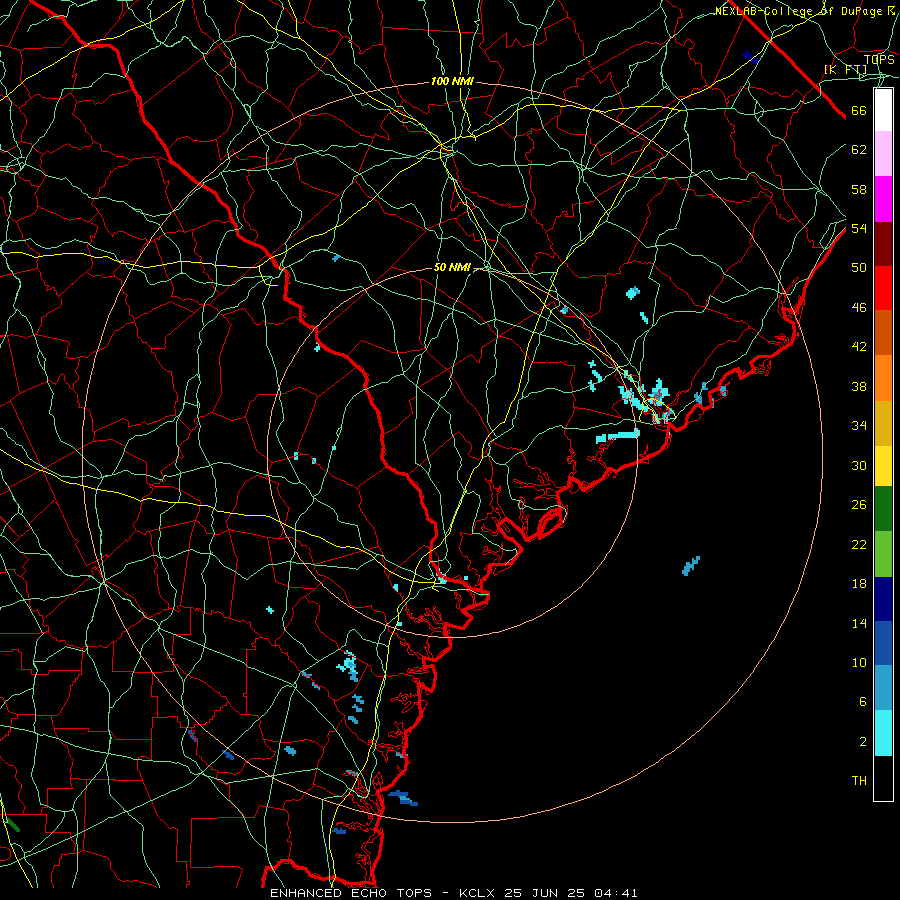Click the white color swatch in legend
Screen dimensions: 900x900
click(883, 110)
